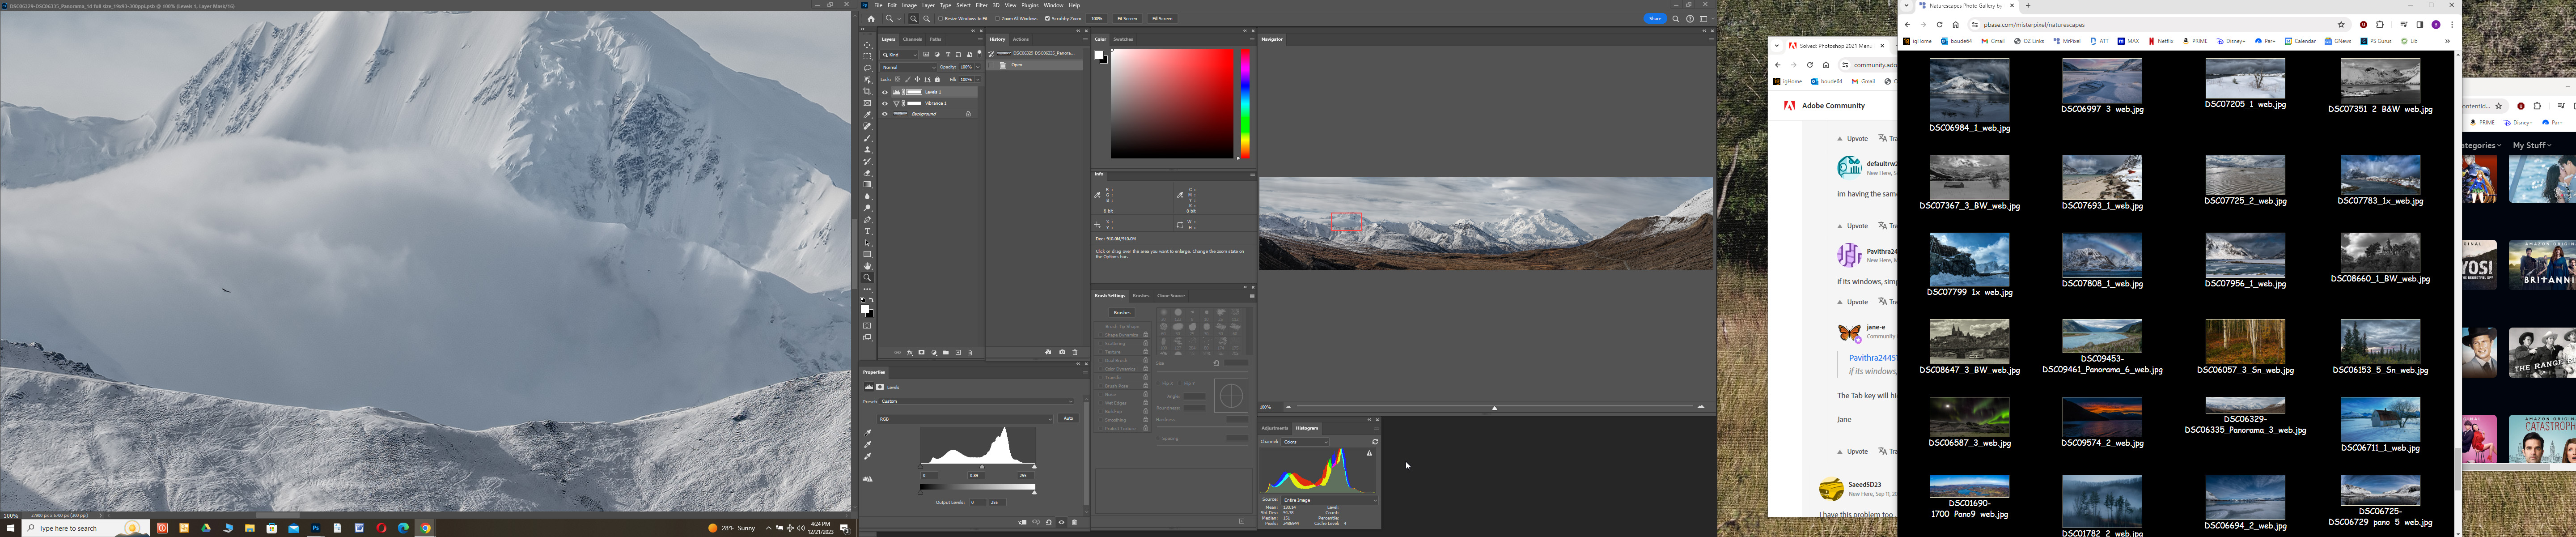Open DSC06984_1_web.jpg link in pbase gallery
The image size is (2576, 537).
pyautogui.click(x=1969, y=128)
